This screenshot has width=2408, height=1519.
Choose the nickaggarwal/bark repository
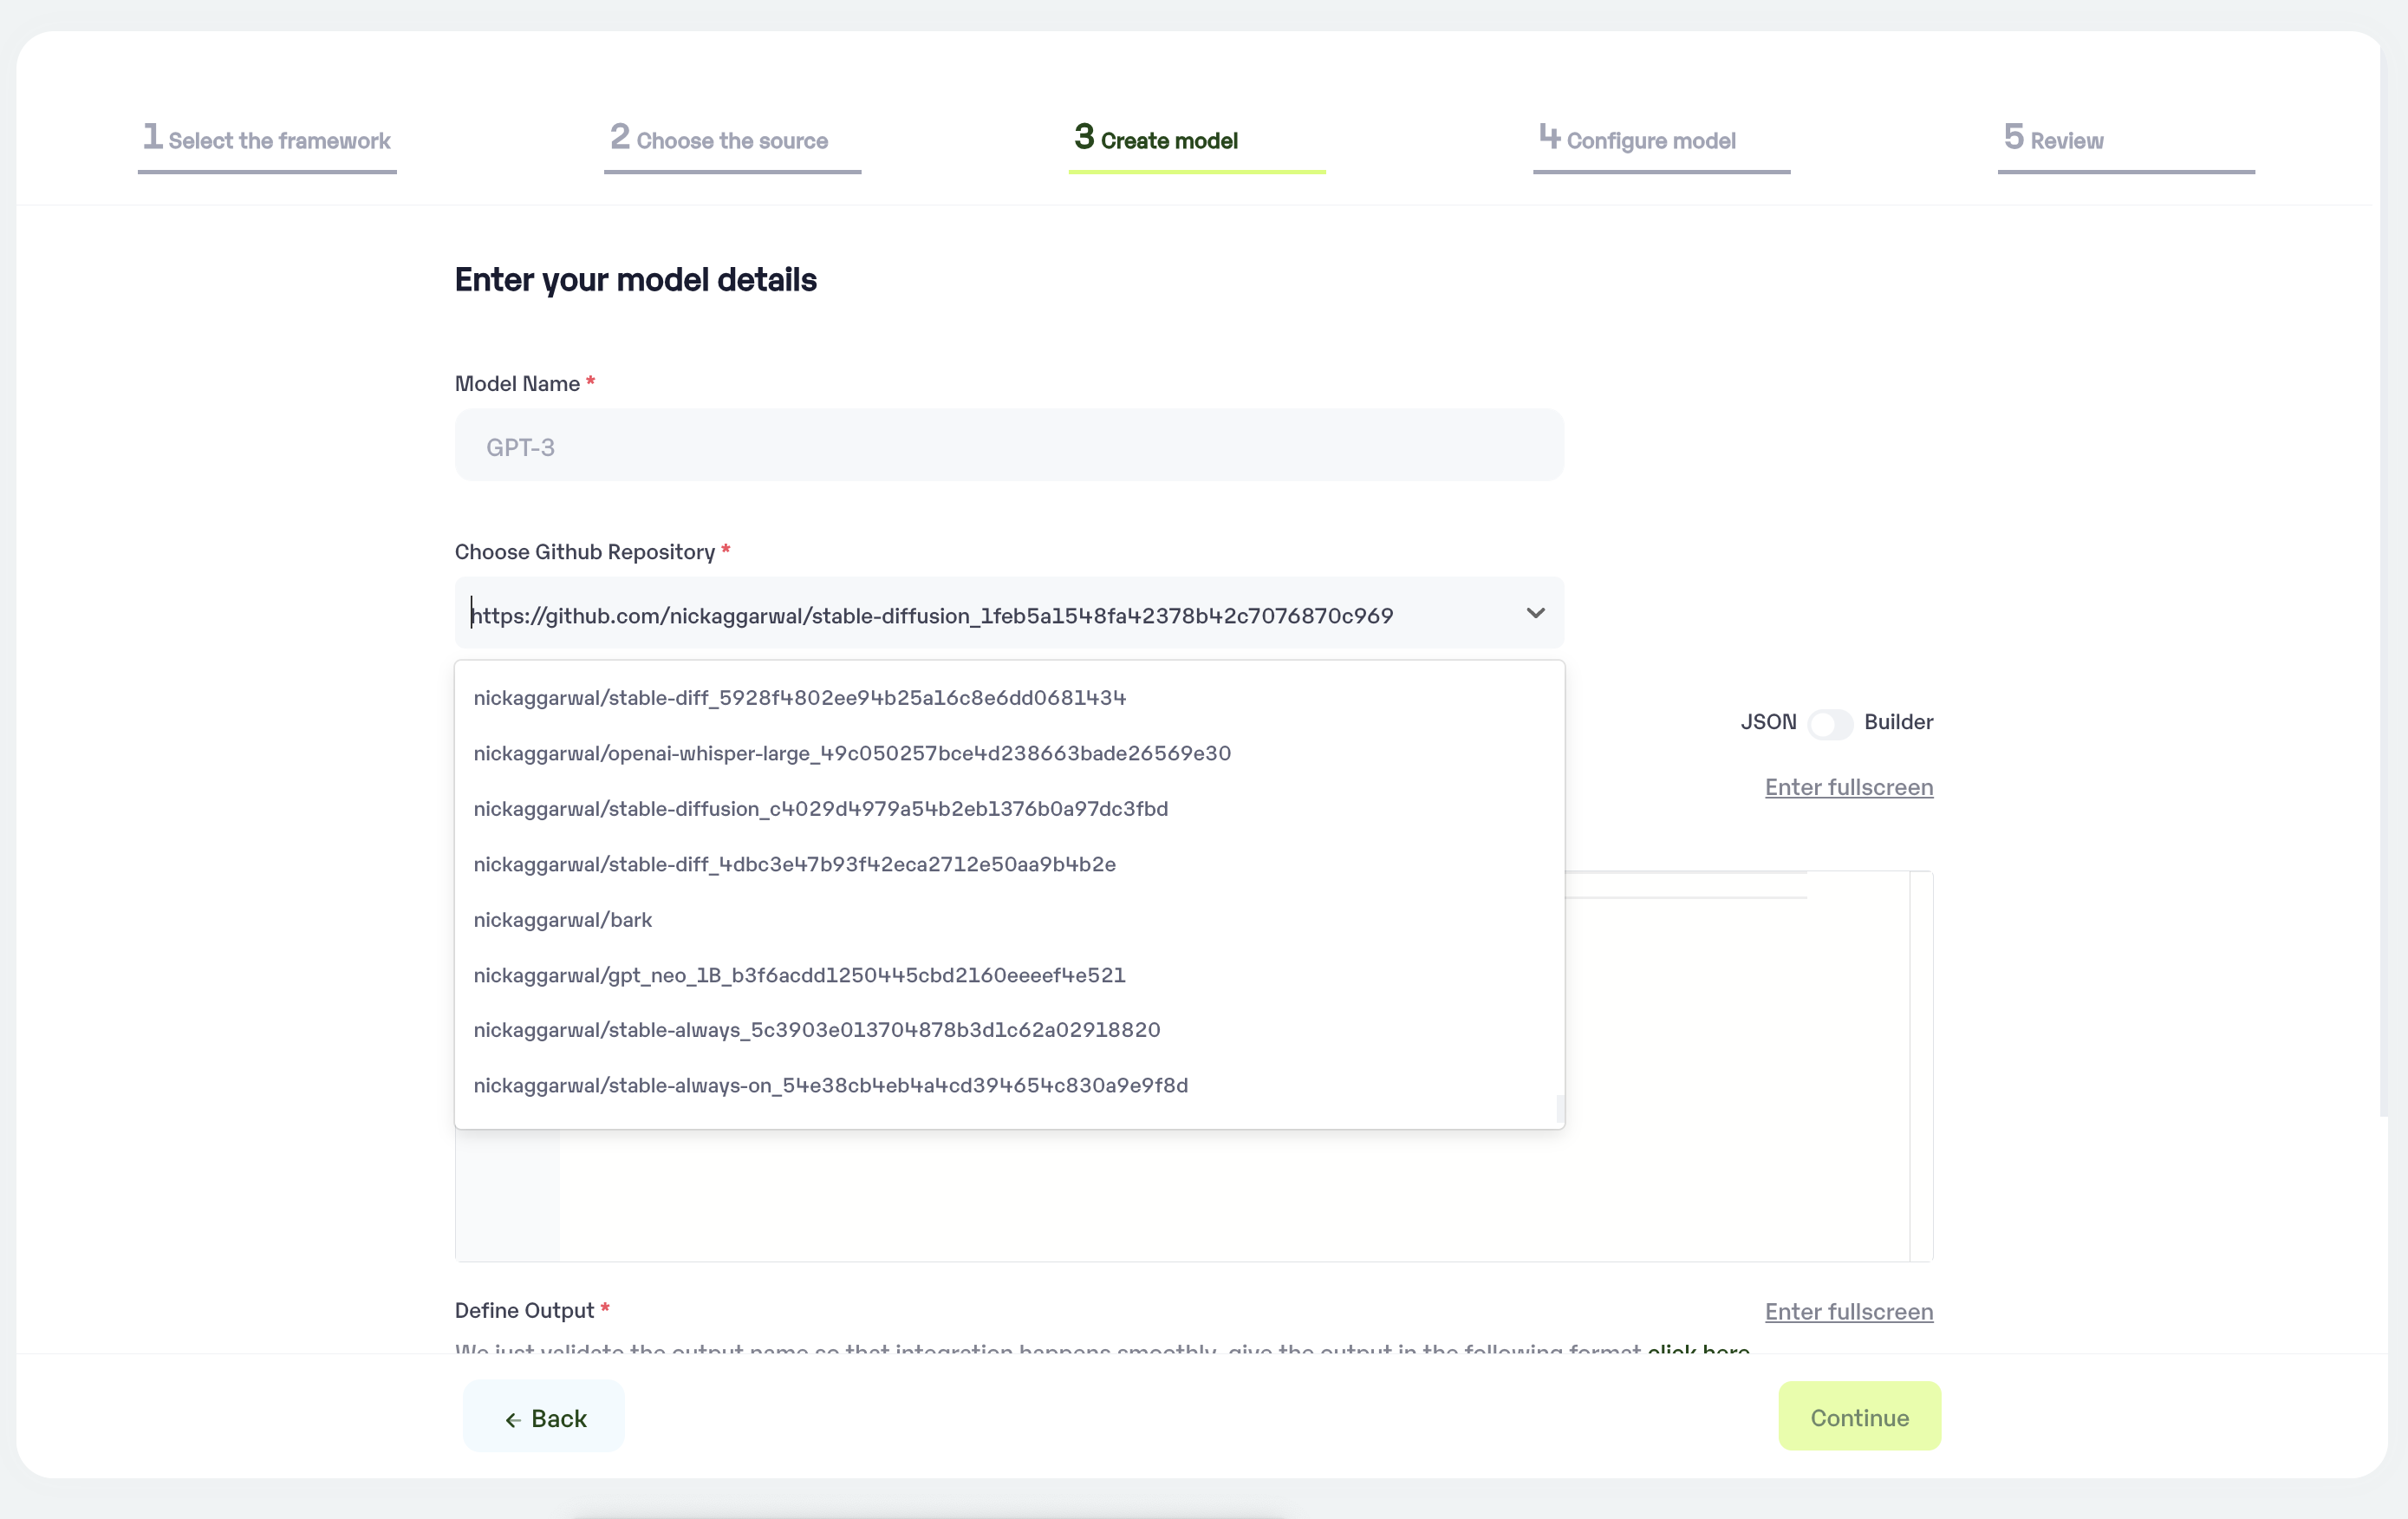[1009, 919]
